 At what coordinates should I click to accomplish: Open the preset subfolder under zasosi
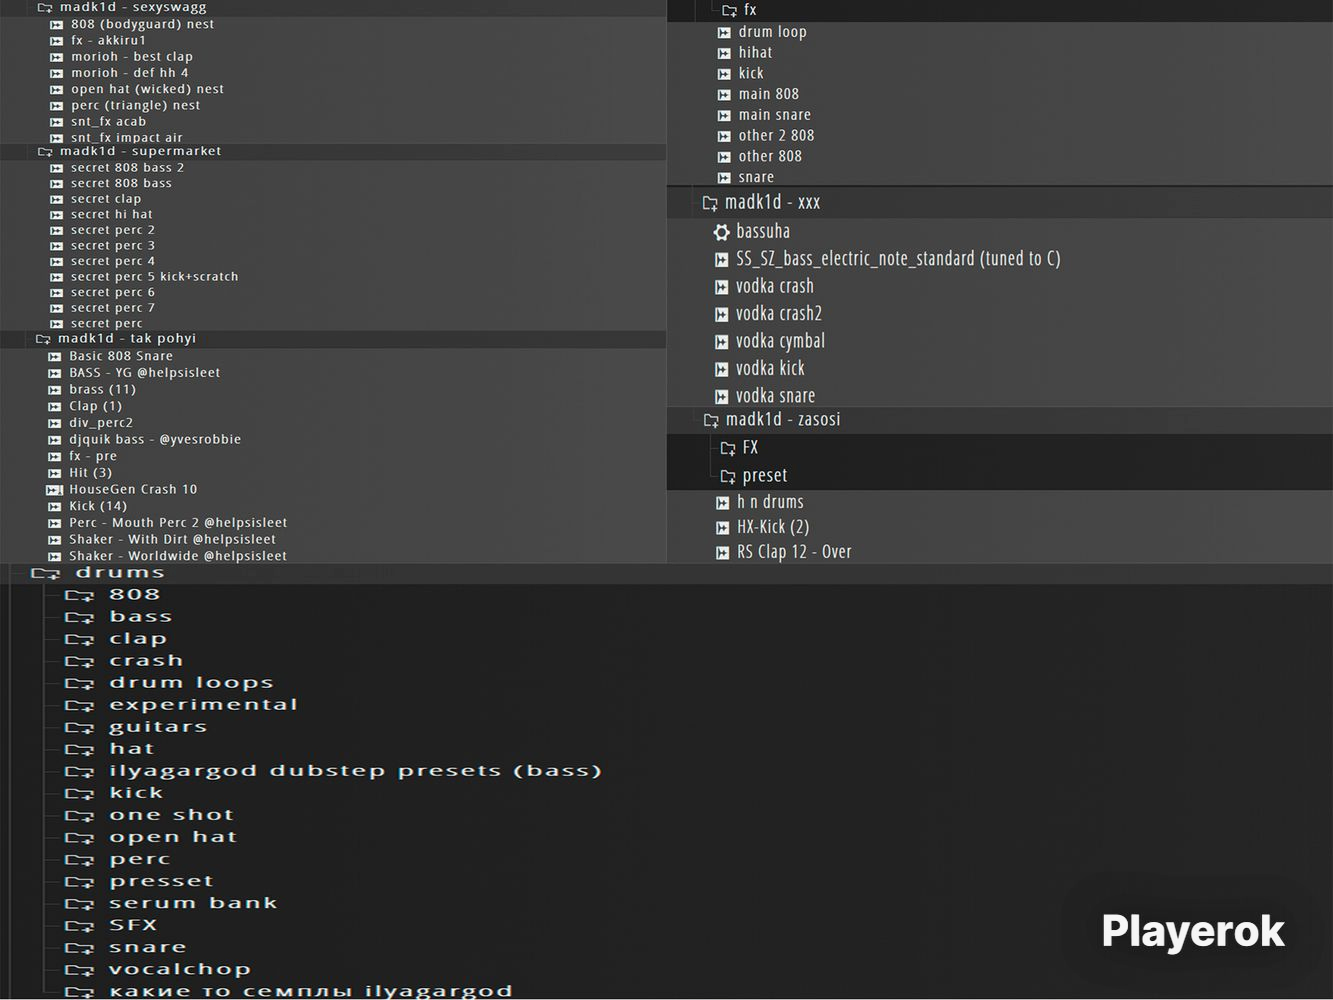tap(764, 476)
